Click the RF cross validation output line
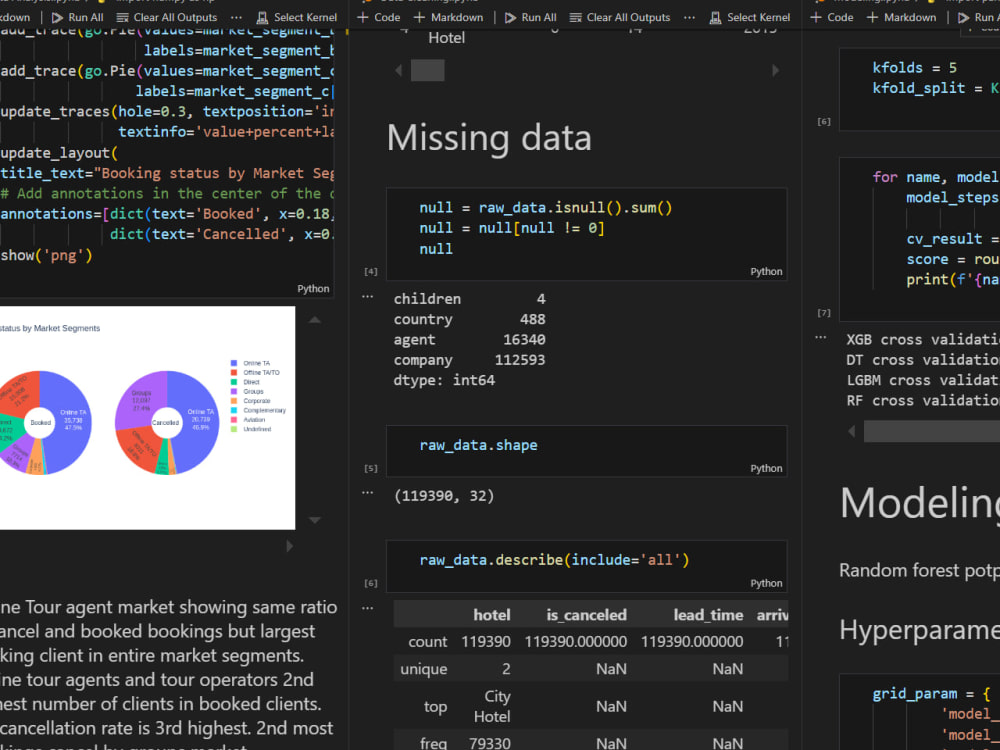The width and height of the screenshot is (1000, 750). pos(923,401)
